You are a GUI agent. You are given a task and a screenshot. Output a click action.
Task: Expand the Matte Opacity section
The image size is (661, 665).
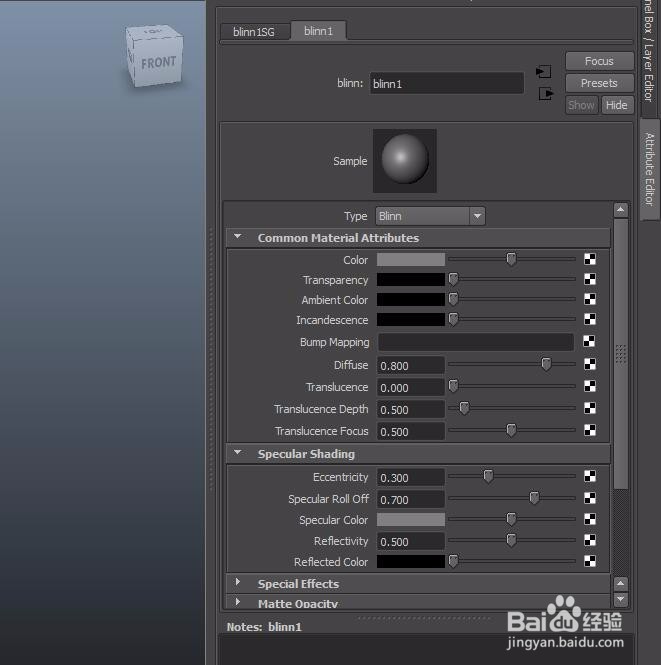click(x=238, y=602)
